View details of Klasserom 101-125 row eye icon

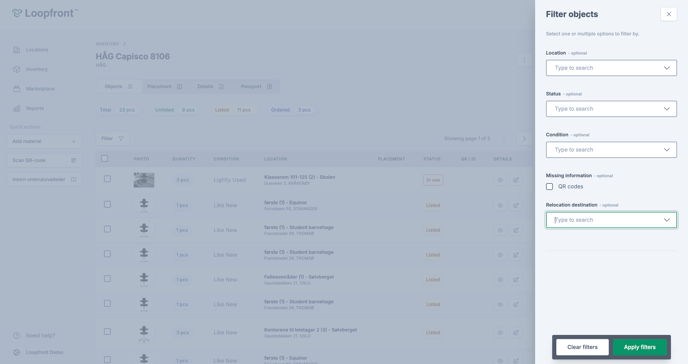point(500,180)
